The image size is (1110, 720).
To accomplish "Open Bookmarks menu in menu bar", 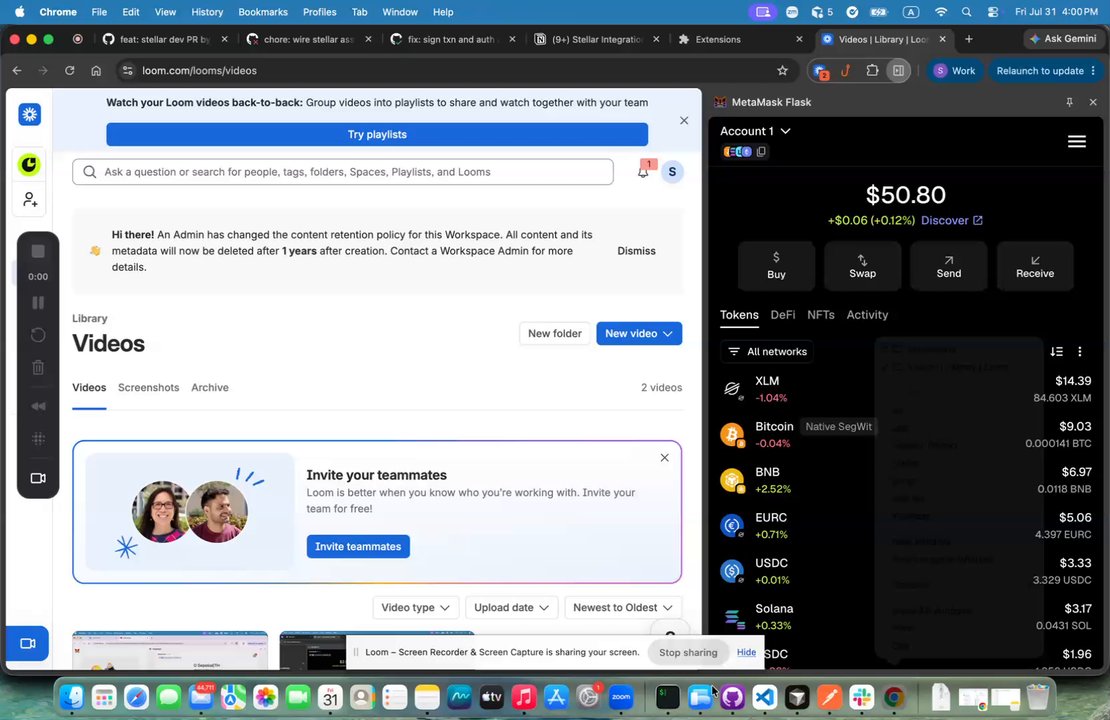I will point(263,12).
